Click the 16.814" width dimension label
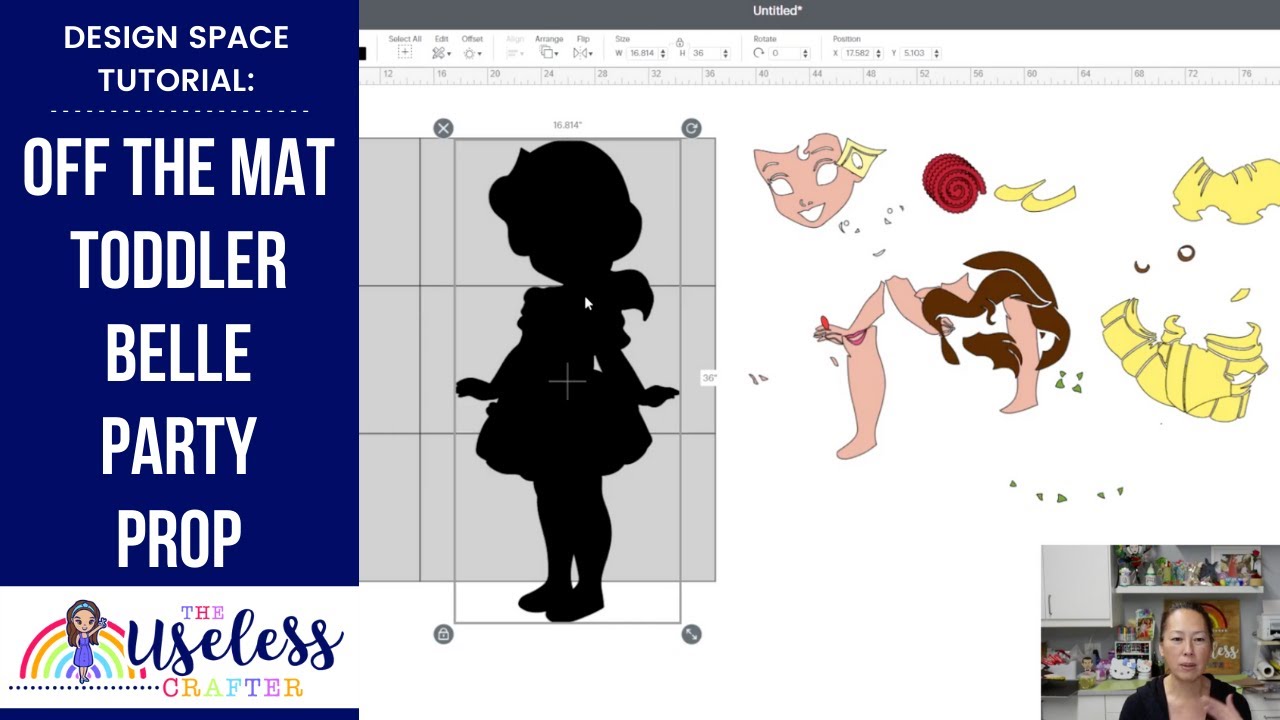This screenshot has width=1280, height=720. [567, 126]
